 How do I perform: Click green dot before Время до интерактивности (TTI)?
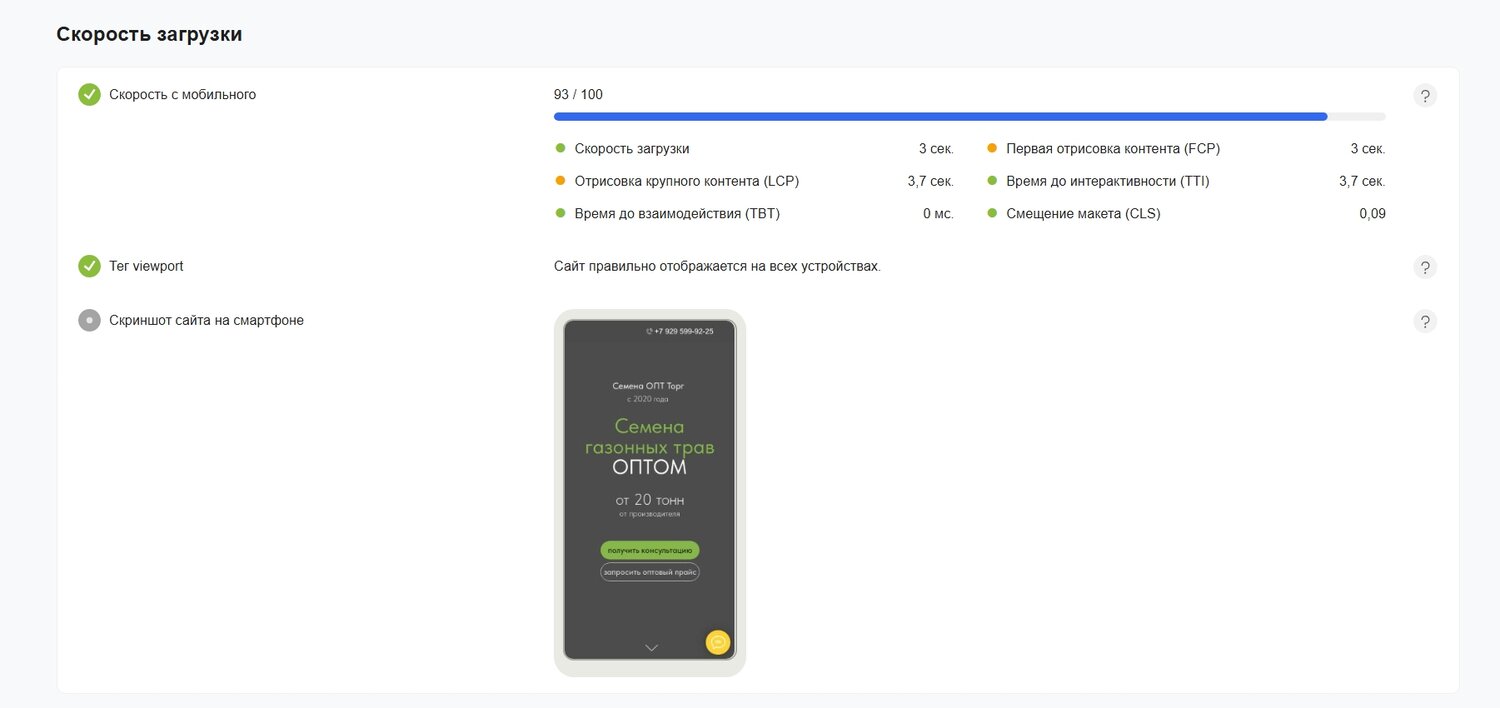point(992,181)
